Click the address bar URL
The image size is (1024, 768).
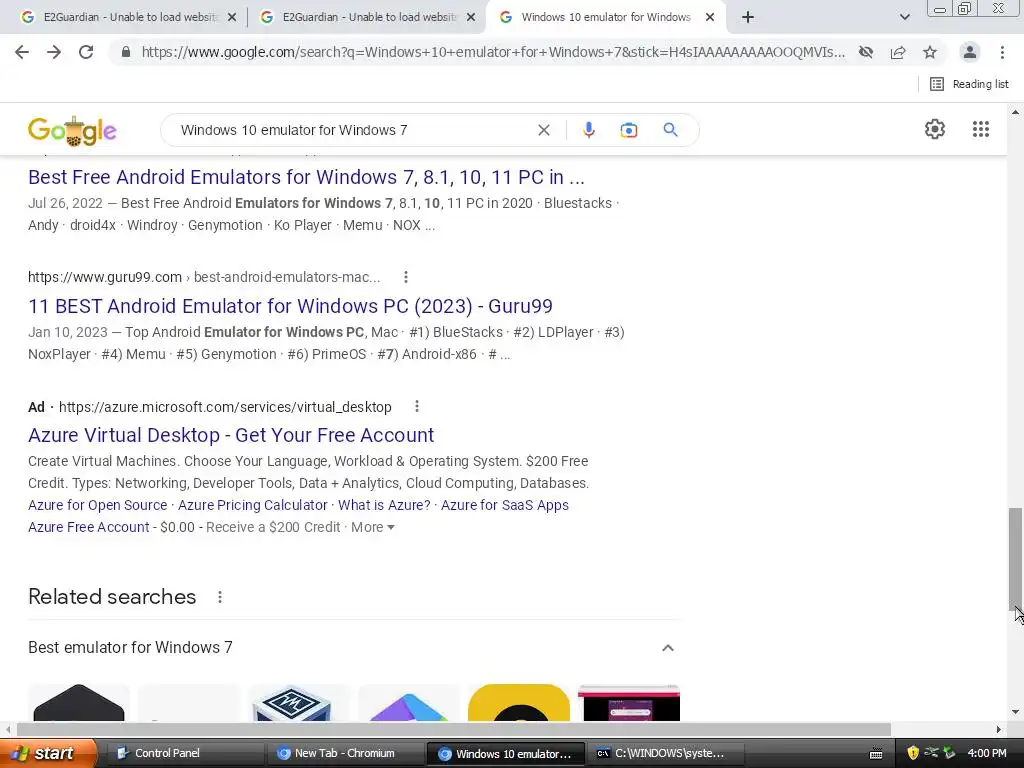pos(493,52)
